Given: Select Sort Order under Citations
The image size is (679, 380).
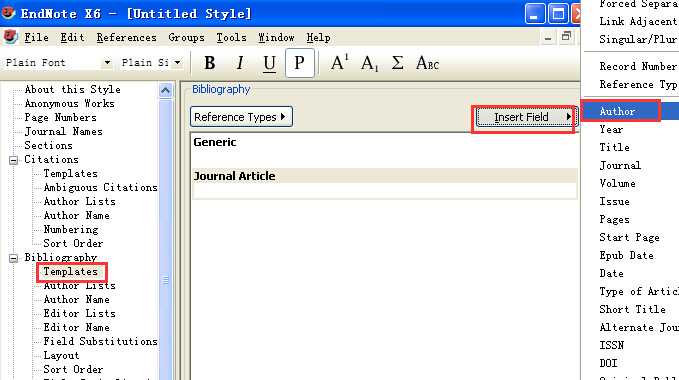Looking at the screenshot, I should coord(73,244).
